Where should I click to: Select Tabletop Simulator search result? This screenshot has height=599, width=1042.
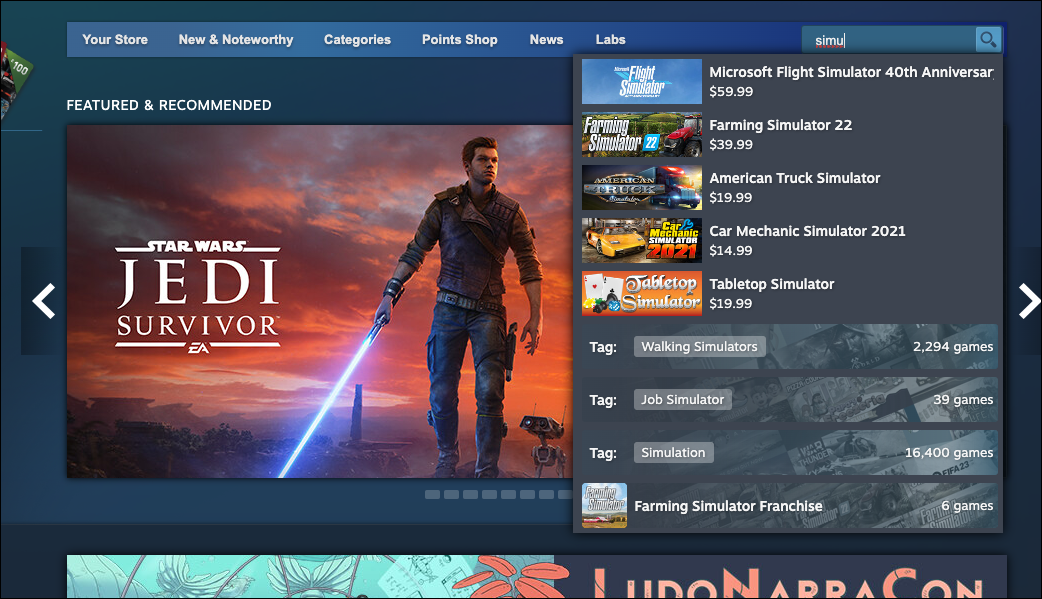(789, 293)
